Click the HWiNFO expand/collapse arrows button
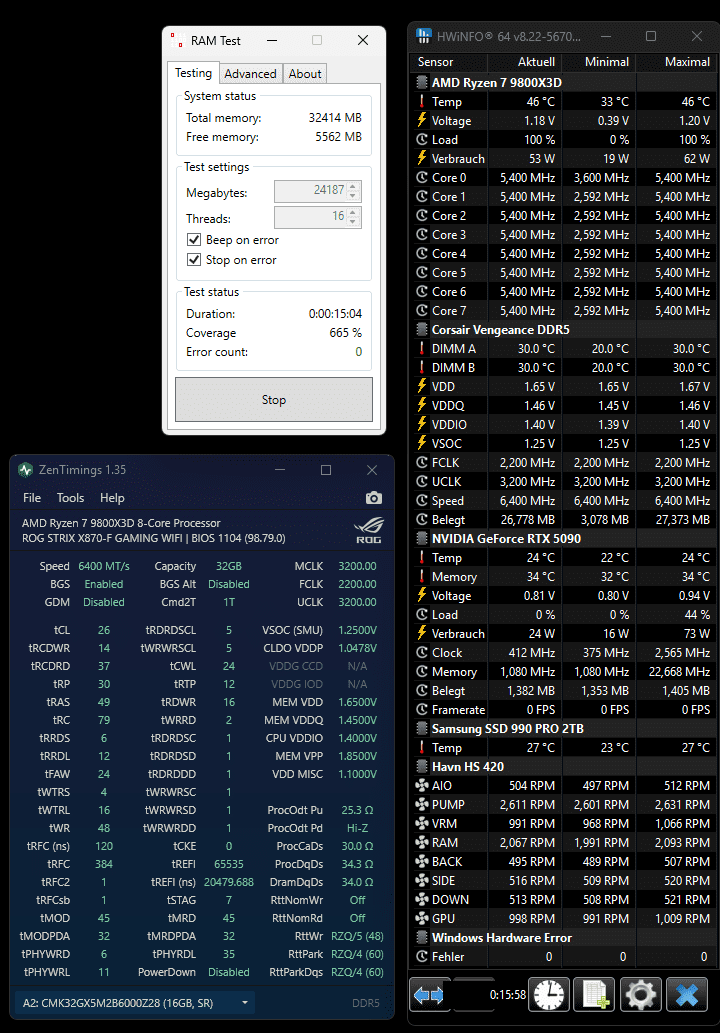 429,994
